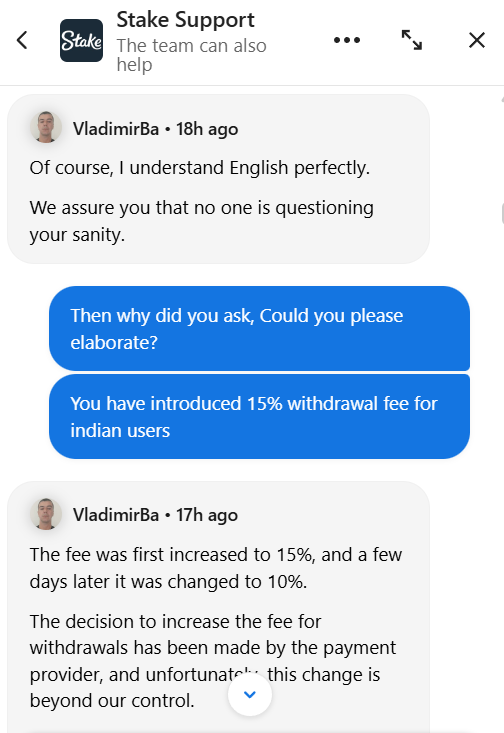
Task: Click the 'questioning your sanity' paragraph
Action: click(x=202, y=221)
